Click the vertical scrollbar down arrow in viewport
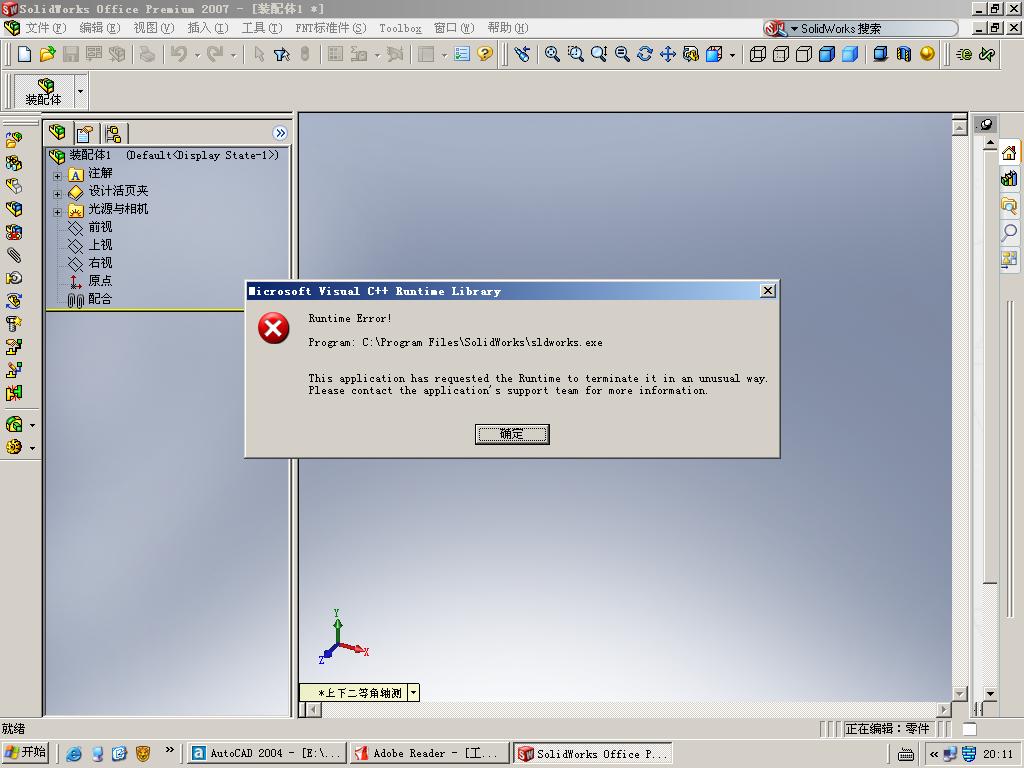 959,694
